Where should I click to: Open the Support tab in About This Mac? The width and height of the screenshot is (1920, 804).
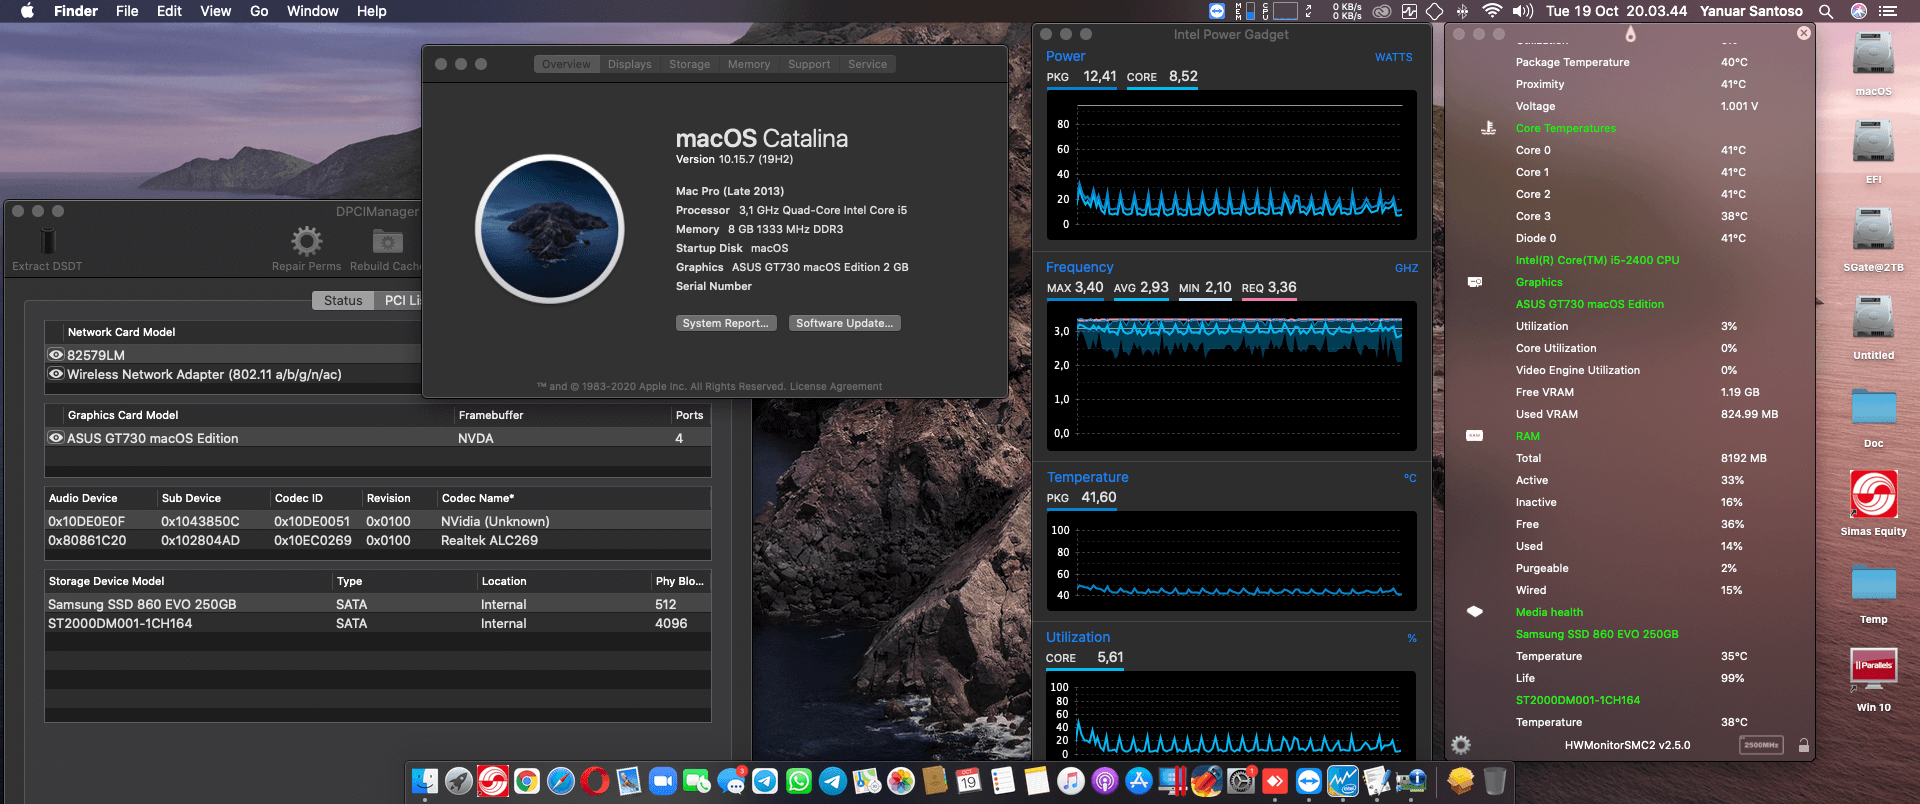point(809,64)
